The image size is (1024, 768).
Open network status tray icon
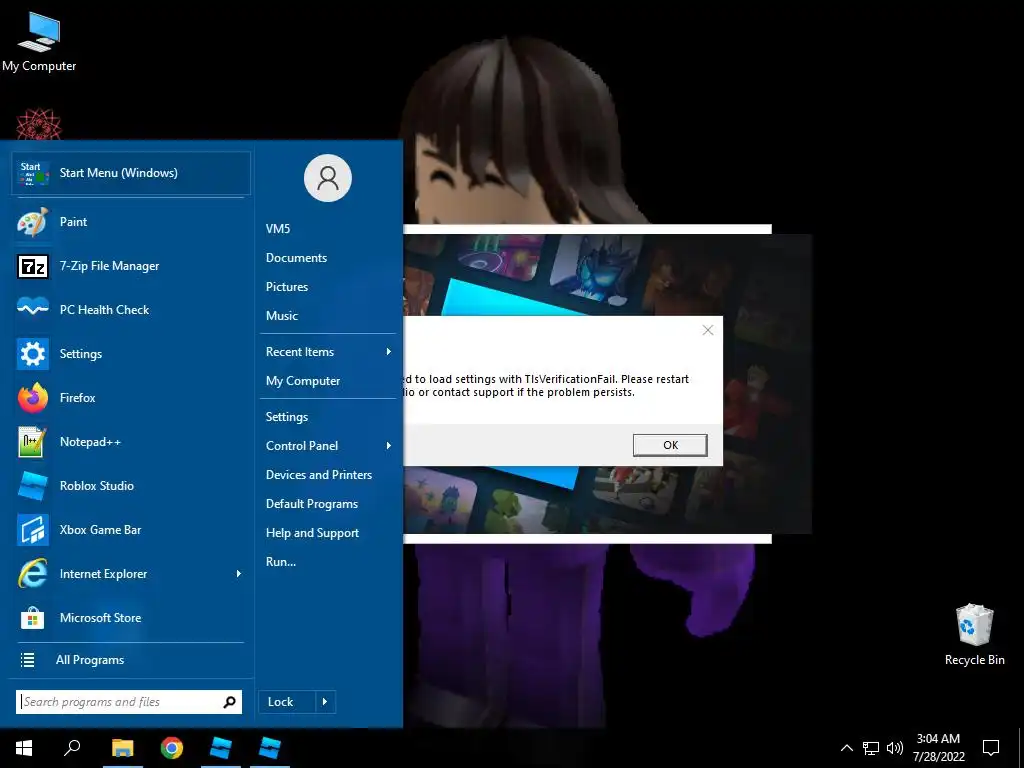point(871,748)
